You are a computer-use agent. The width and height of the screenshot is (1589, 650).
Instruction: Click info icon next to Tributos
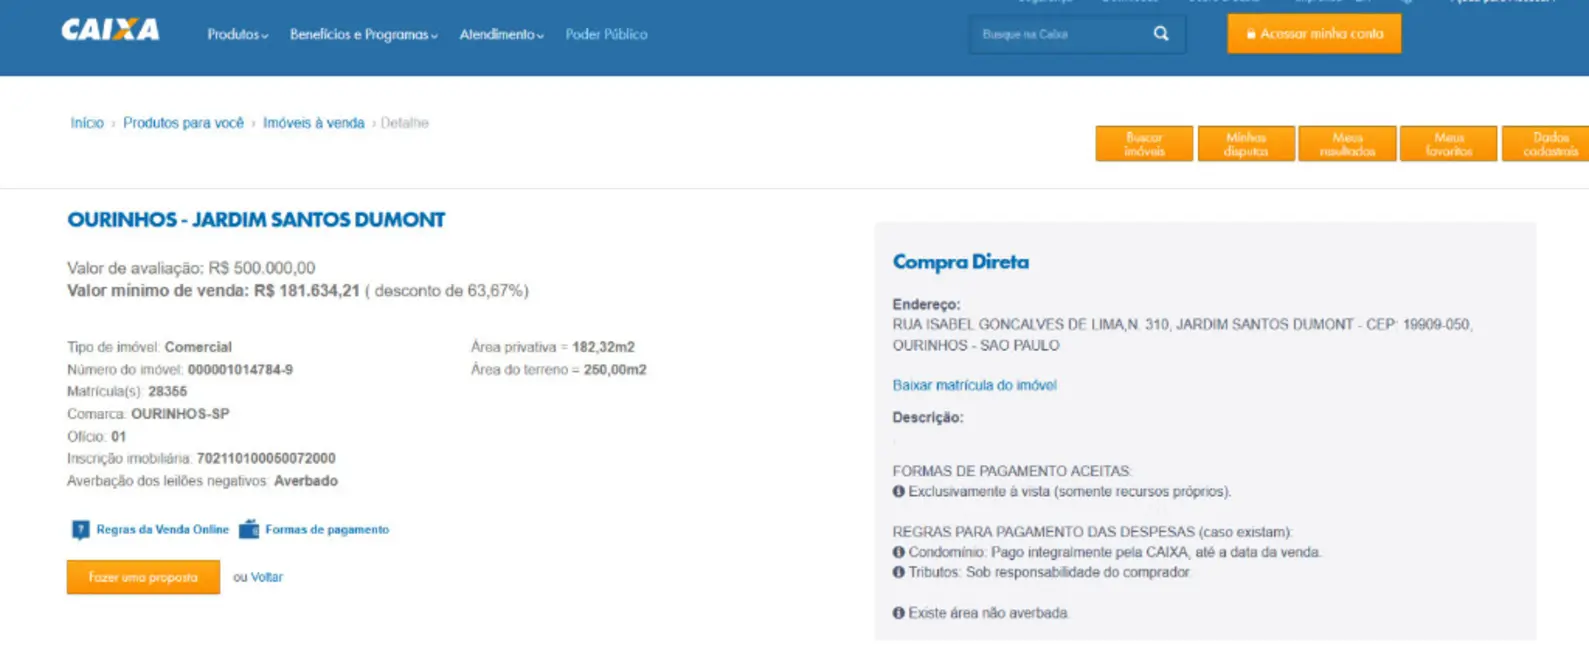click(x=898, y=572)
